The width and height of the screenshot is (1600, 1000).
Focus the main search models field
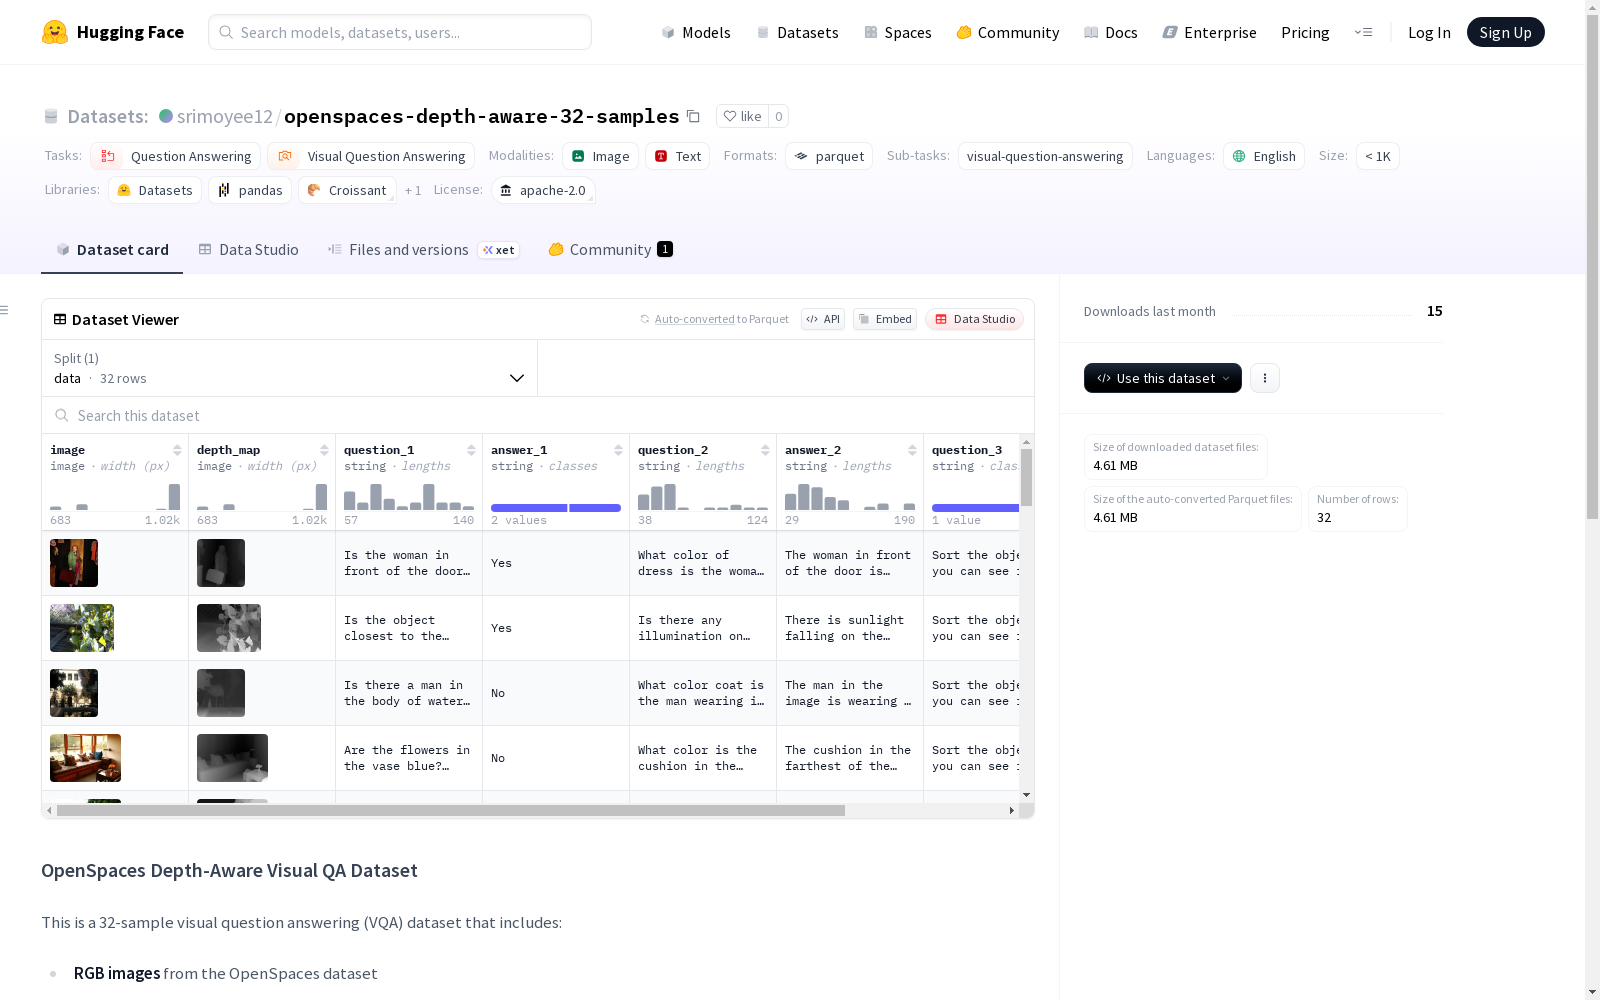(400, 32)
